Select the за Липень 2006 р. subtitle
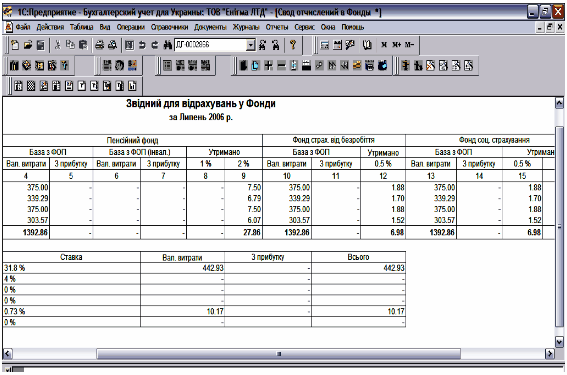Screen dimensions: 567x375 (x=201, y=118)
